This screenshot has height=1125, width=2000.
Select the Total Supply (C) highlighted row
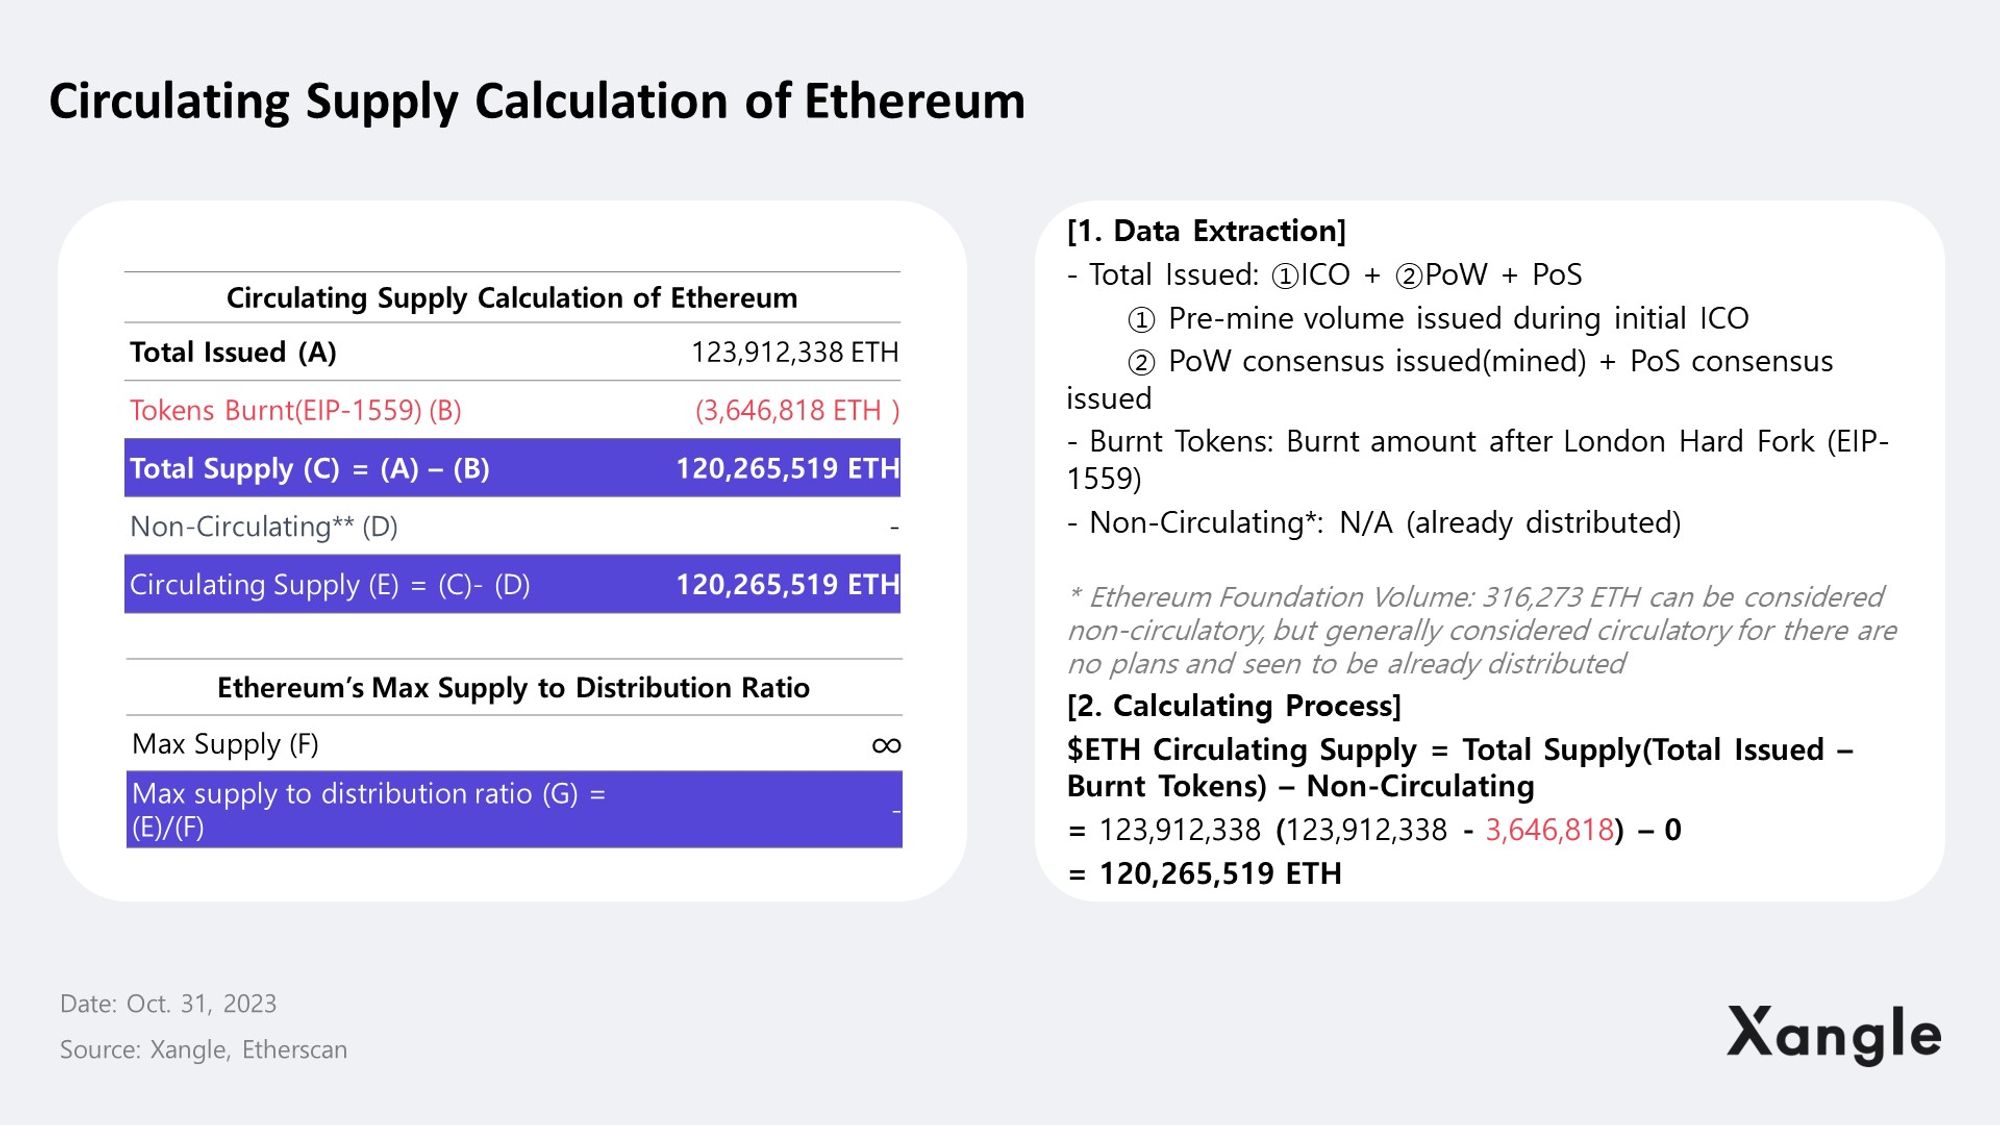point(512,468)
